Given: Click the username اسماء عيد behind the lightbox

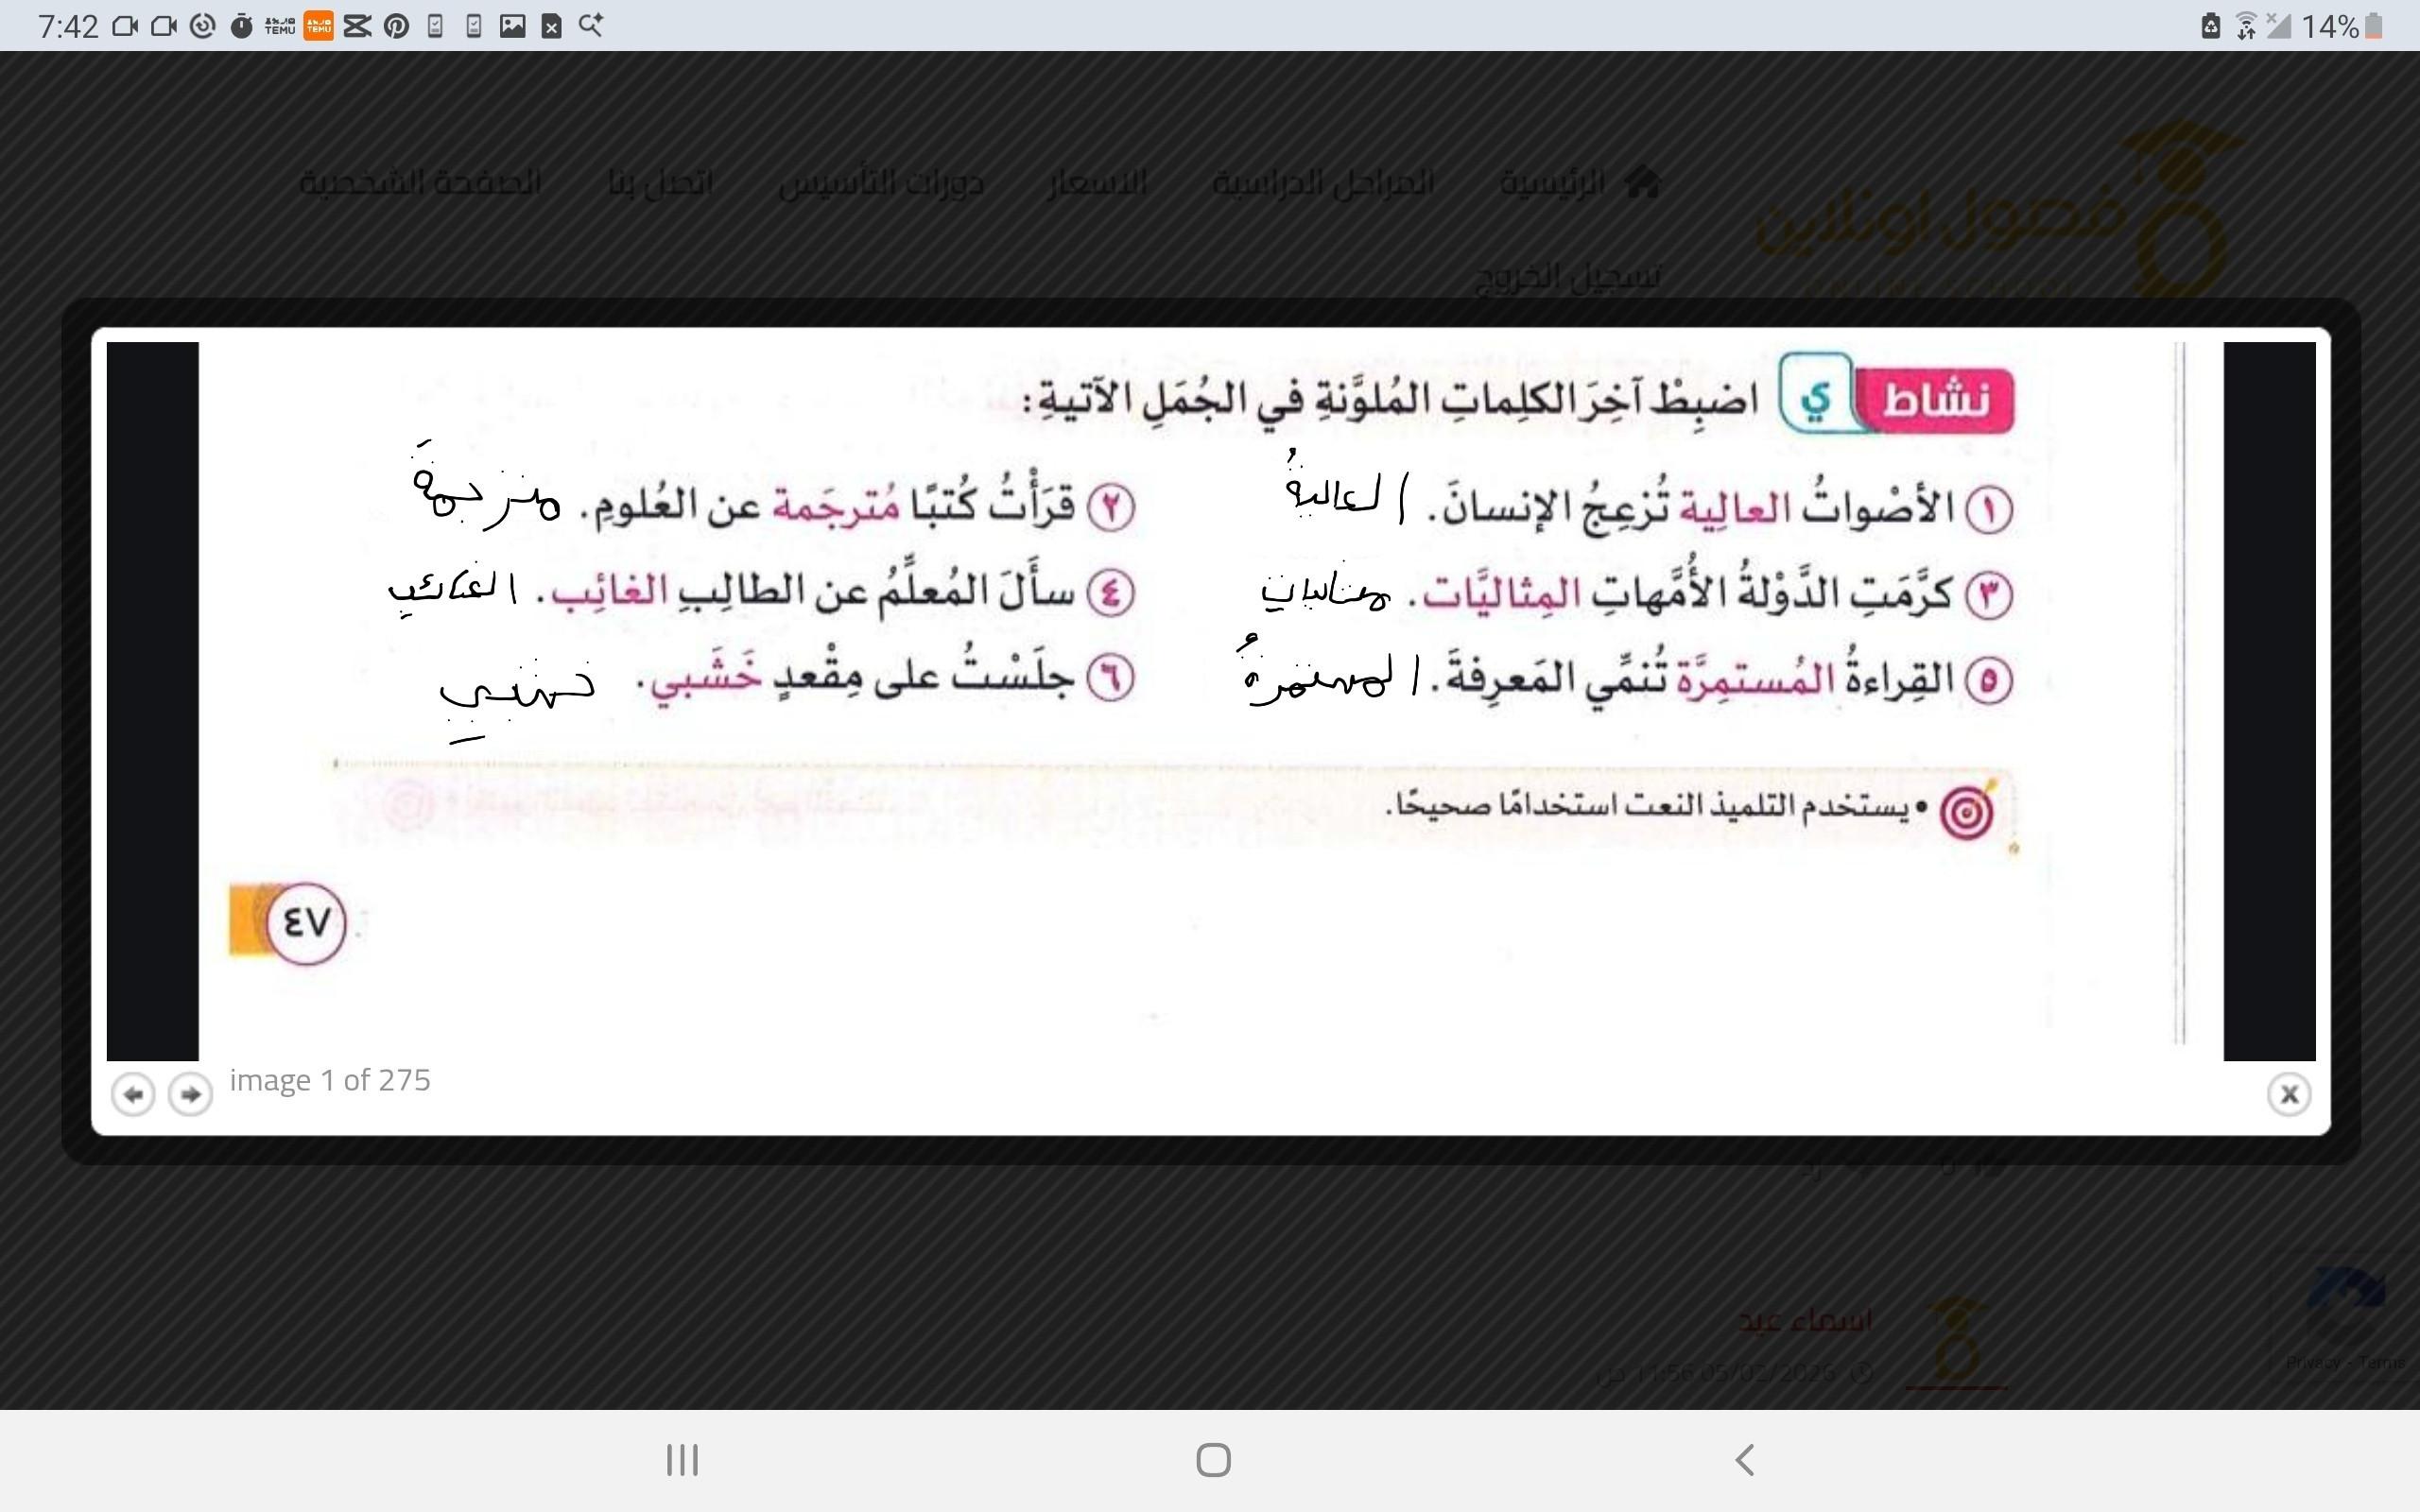Looking at the screenshot, I should click(x=1805, y=1321).
